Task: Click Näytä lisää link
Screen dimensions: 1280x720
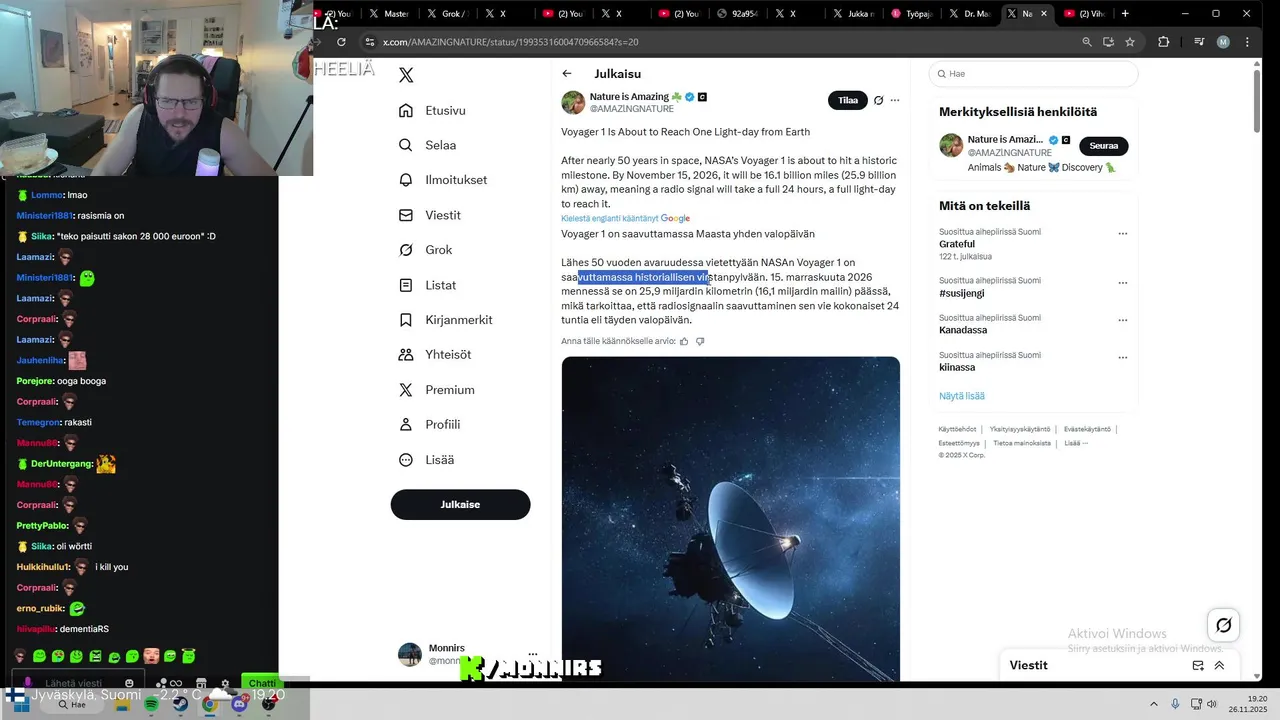Action: click(962, 396)
